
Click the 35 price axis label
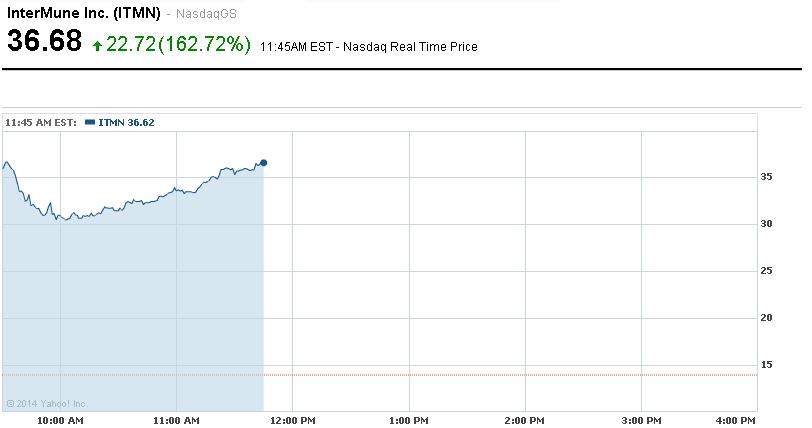tap(768, 176)
